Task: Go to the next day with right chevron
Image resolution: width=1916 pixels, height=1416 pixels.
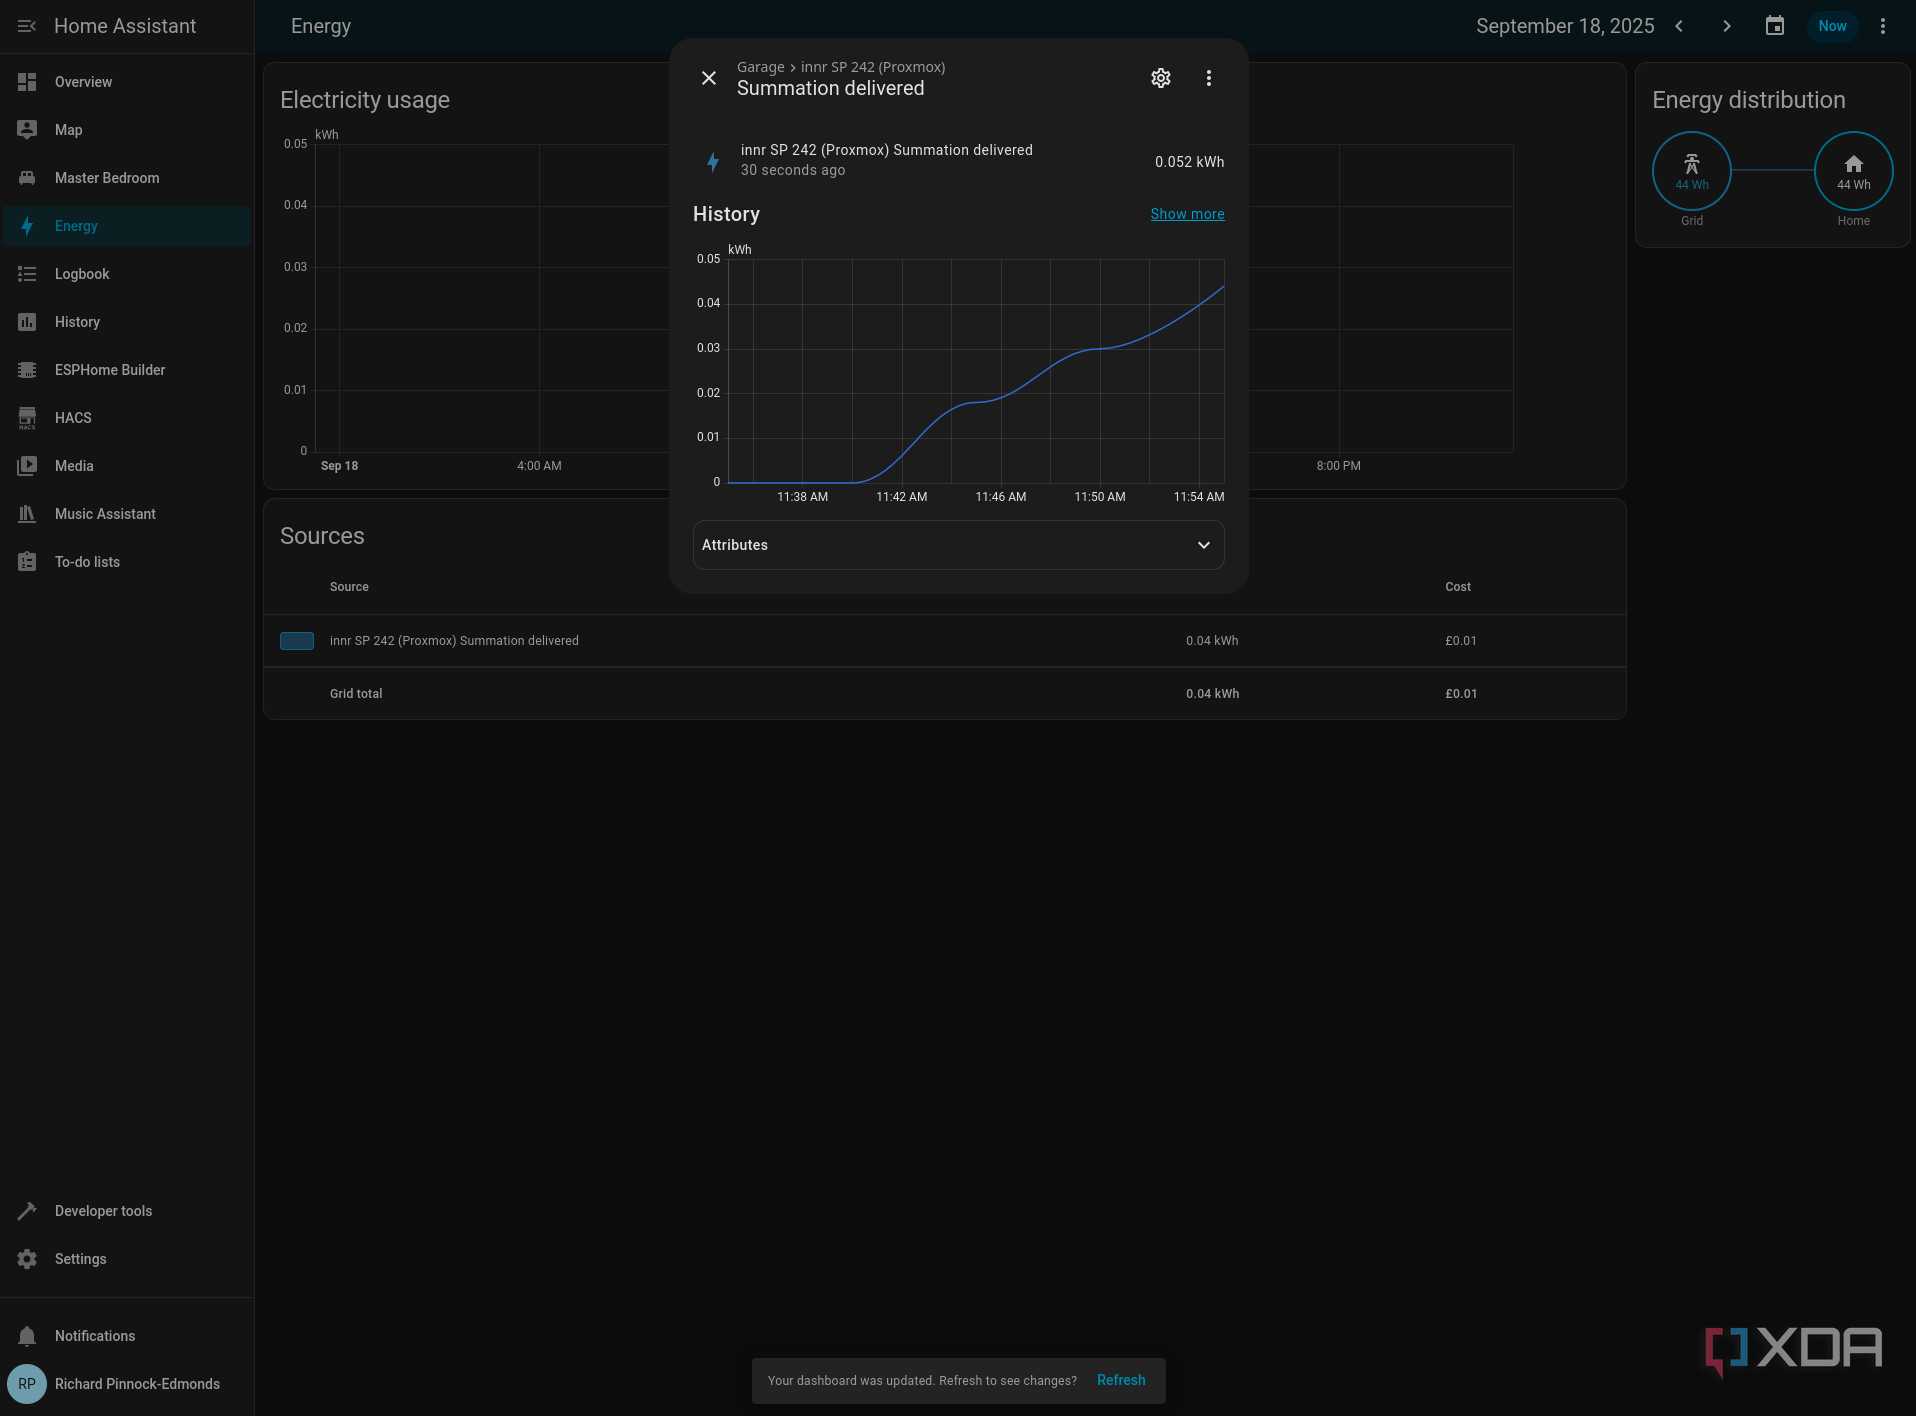Action: (1727, 26)
